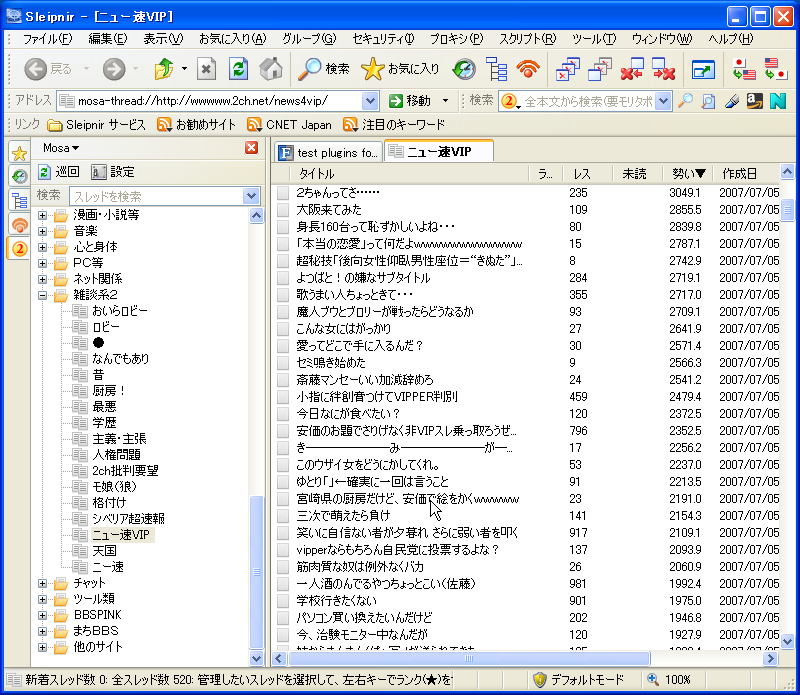Open the star favorites sidebar panel icon

[19, 153]
